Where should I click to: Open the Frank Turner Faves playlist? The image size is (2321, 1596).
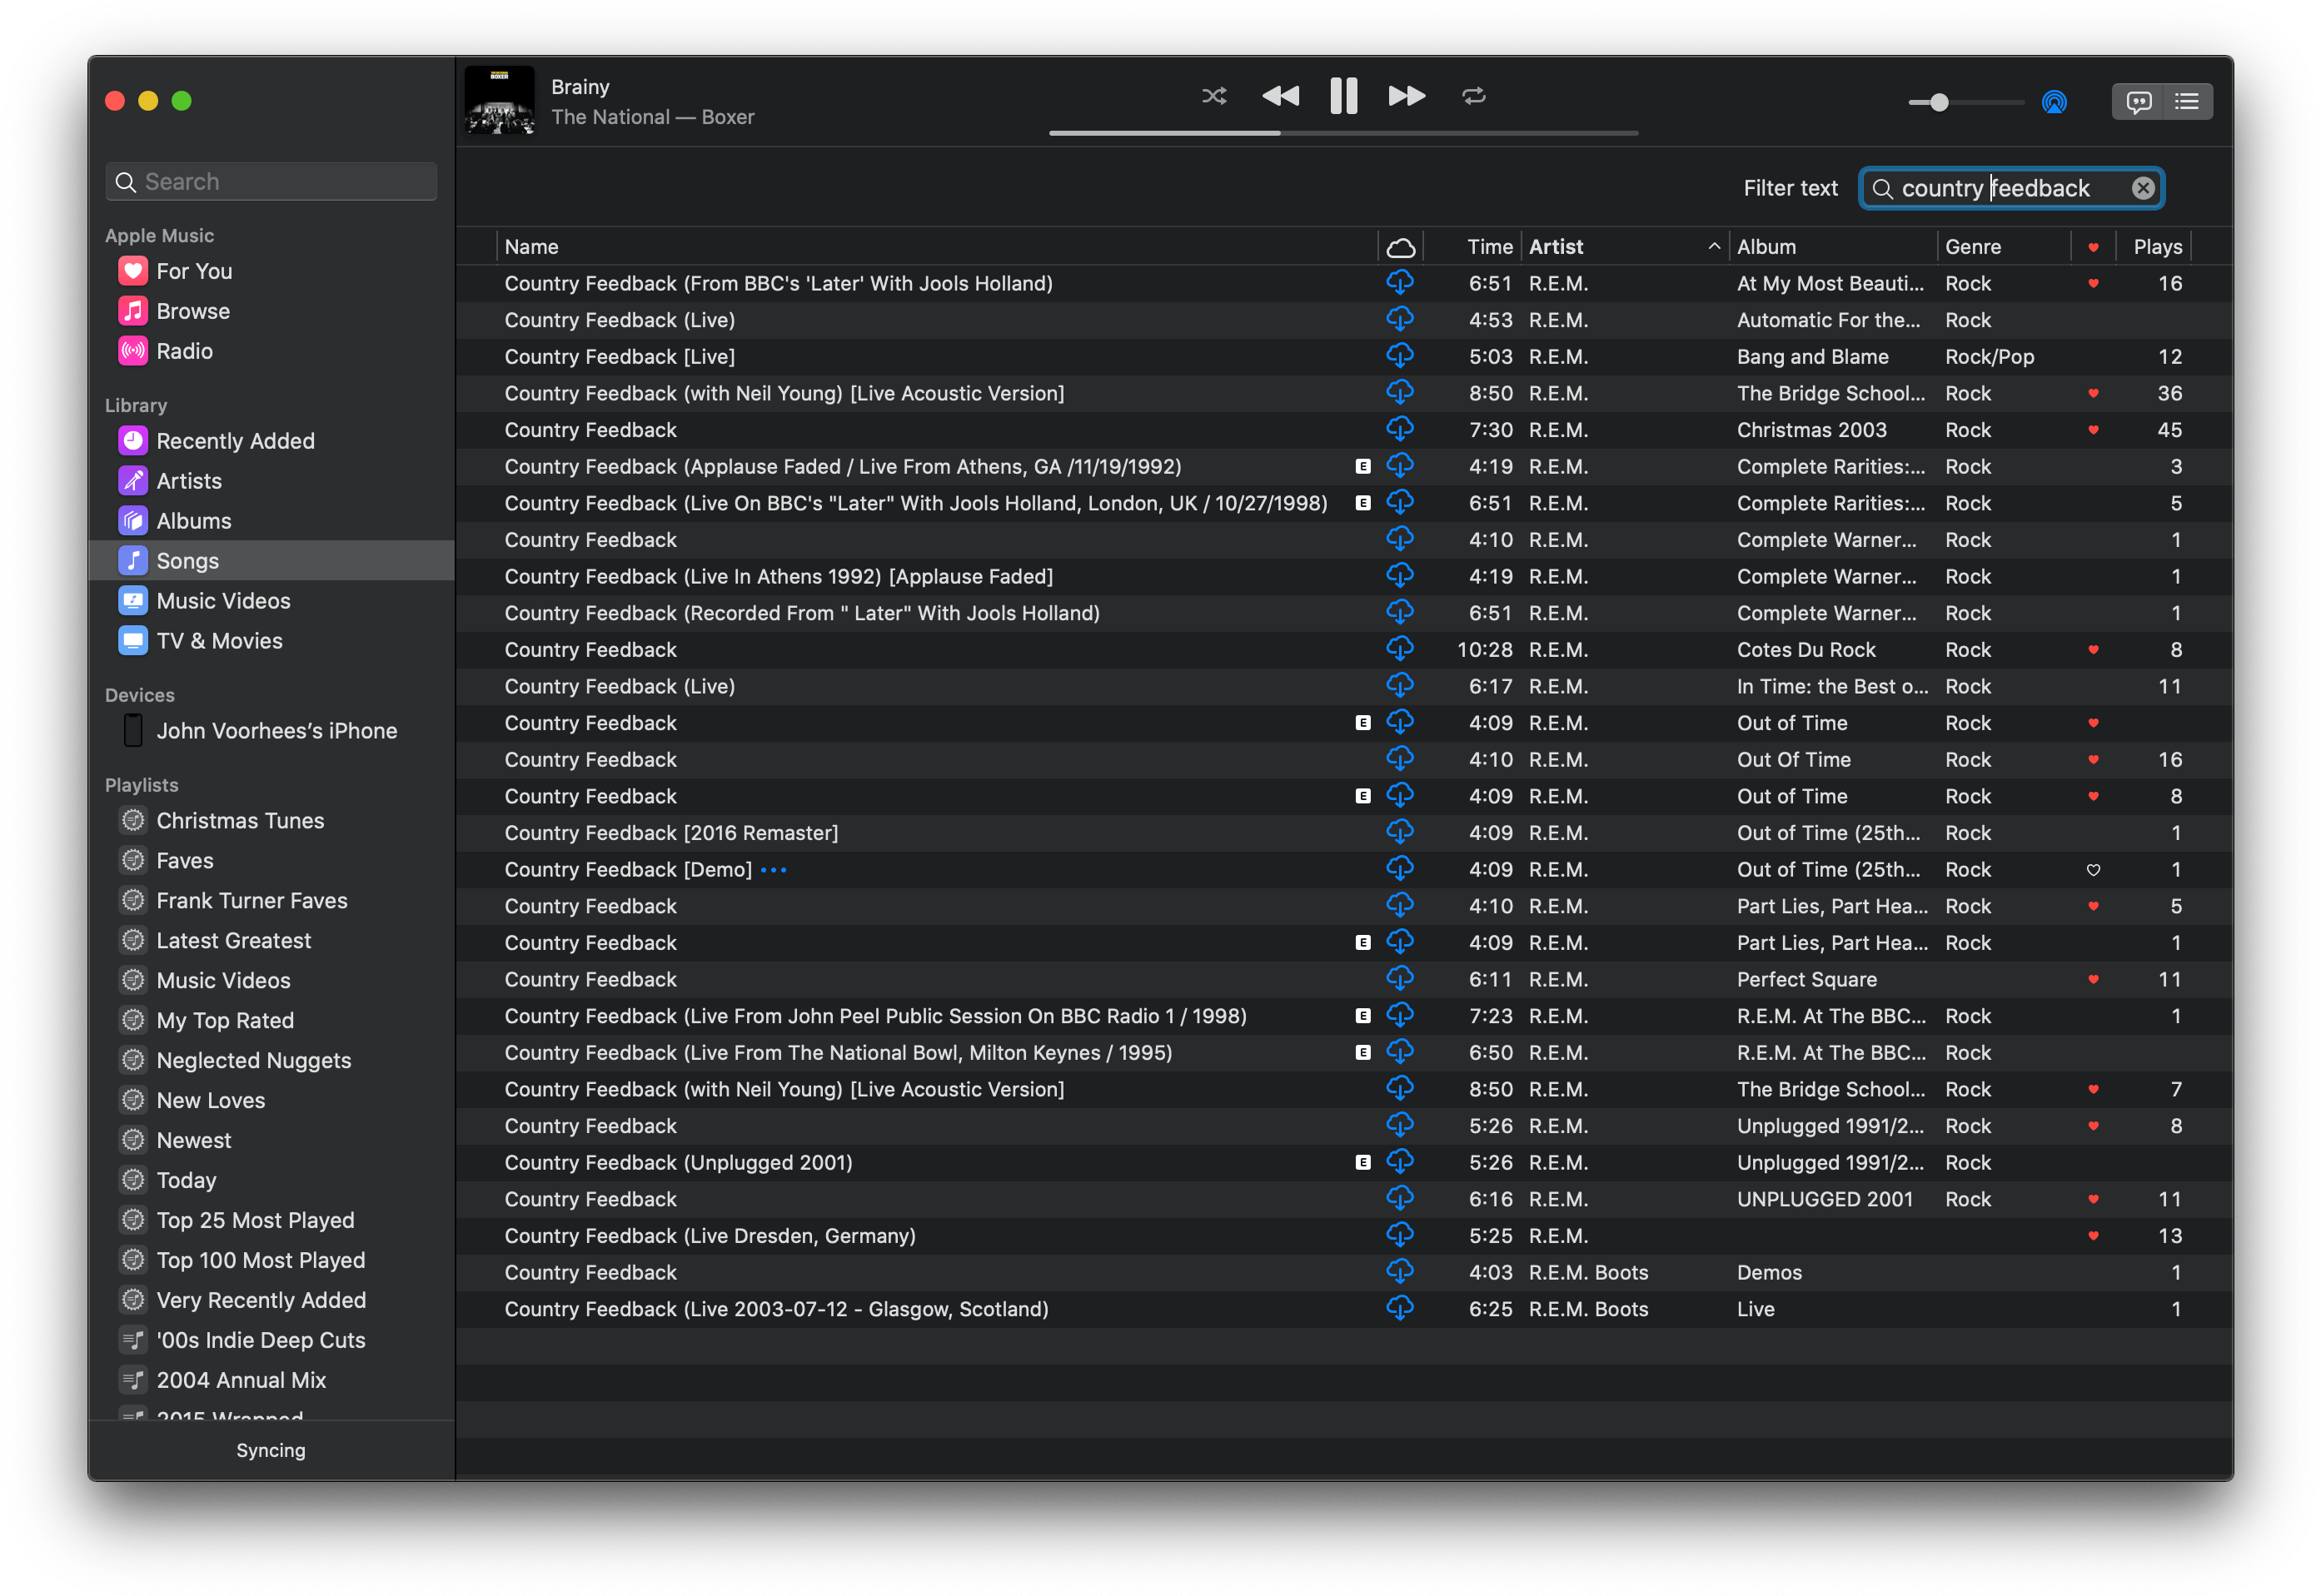pyautogui.click(x=252, y=901)
